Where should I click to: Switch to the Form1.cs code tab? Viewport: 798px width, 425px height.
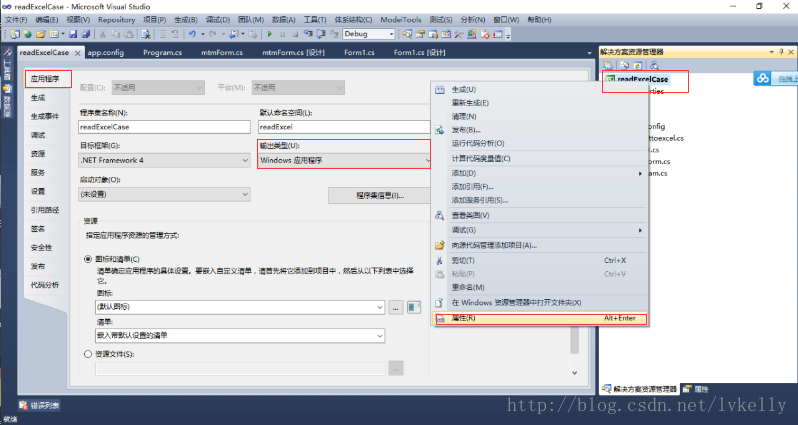coord(359,52)
